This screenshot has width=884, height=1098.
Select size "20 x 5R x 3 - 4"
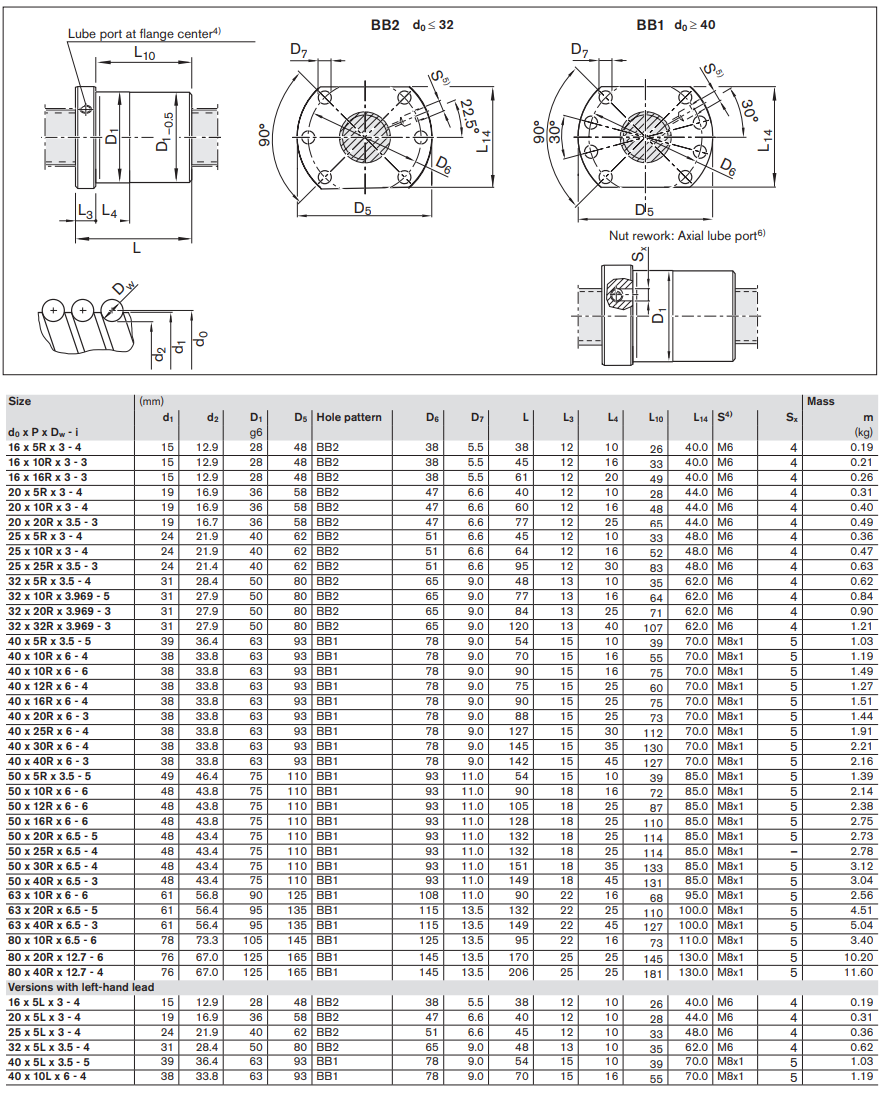(x=45, y=492)
